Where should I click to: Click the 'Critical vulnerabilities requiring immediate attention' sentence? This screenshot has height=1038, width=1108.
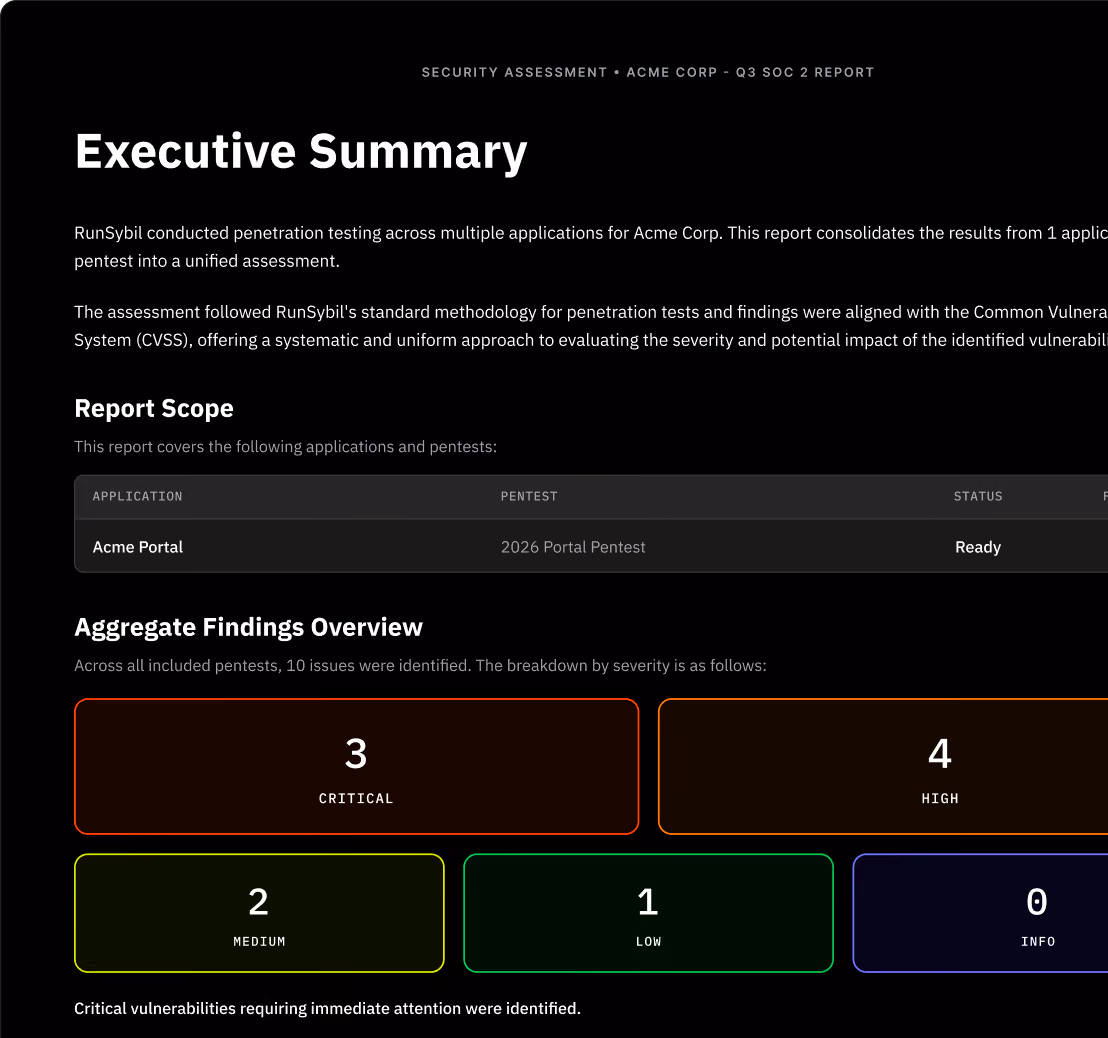[x=327, y=1008]
